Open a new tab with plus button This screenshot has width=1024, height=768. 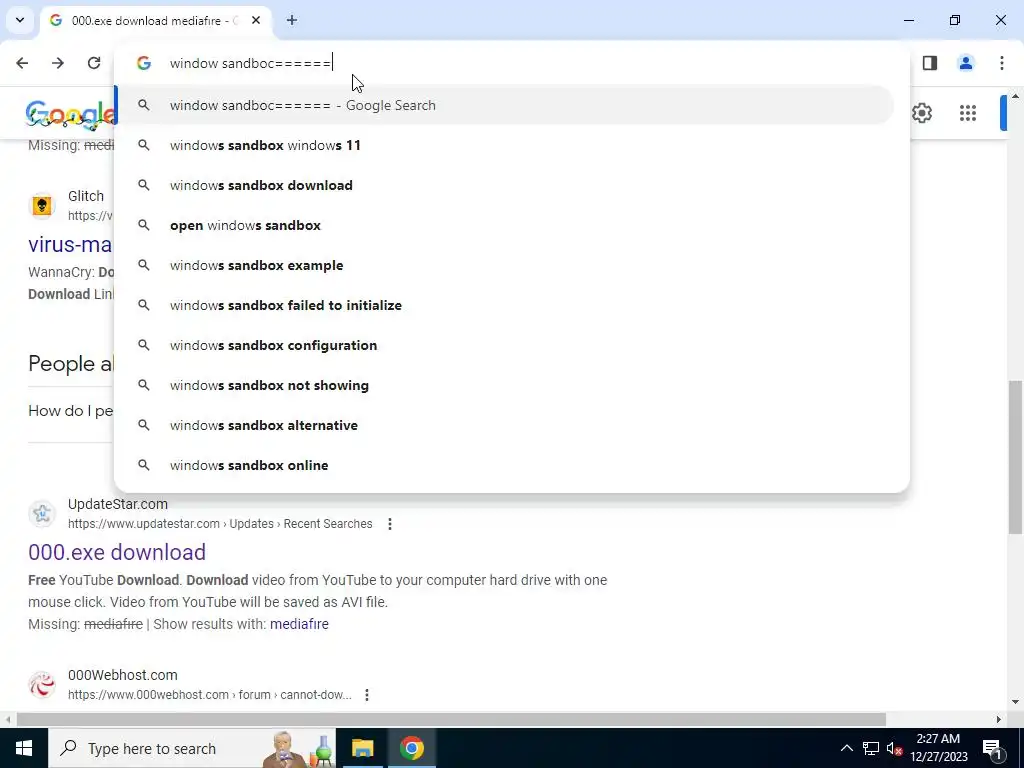point(291,20)
